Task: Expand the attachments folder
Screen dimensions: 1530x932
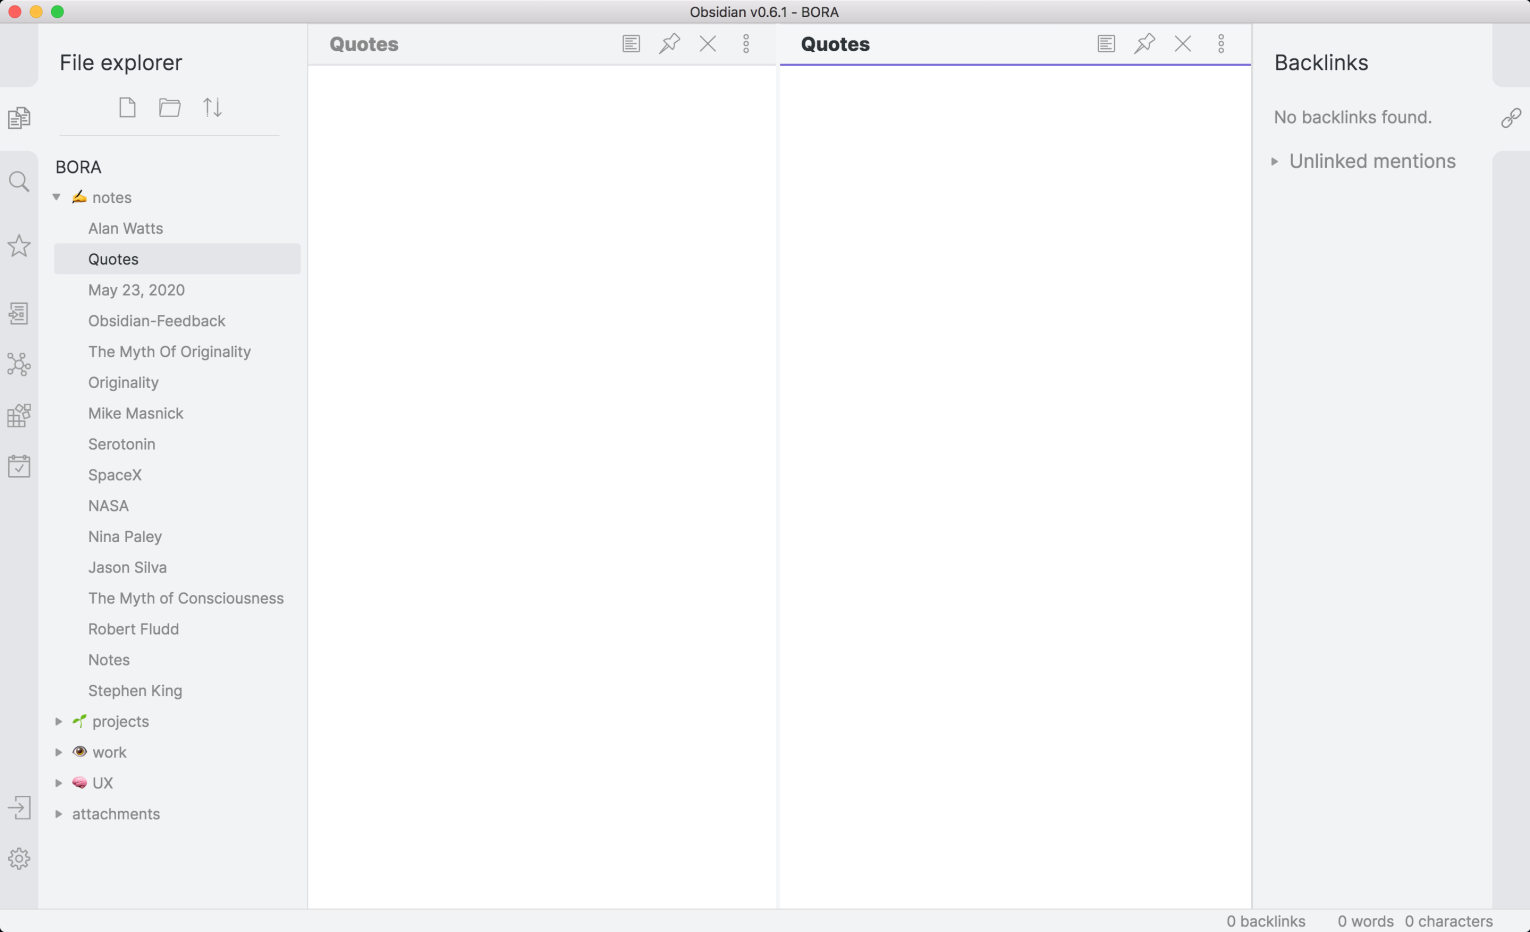Action: tap(58, 814)
